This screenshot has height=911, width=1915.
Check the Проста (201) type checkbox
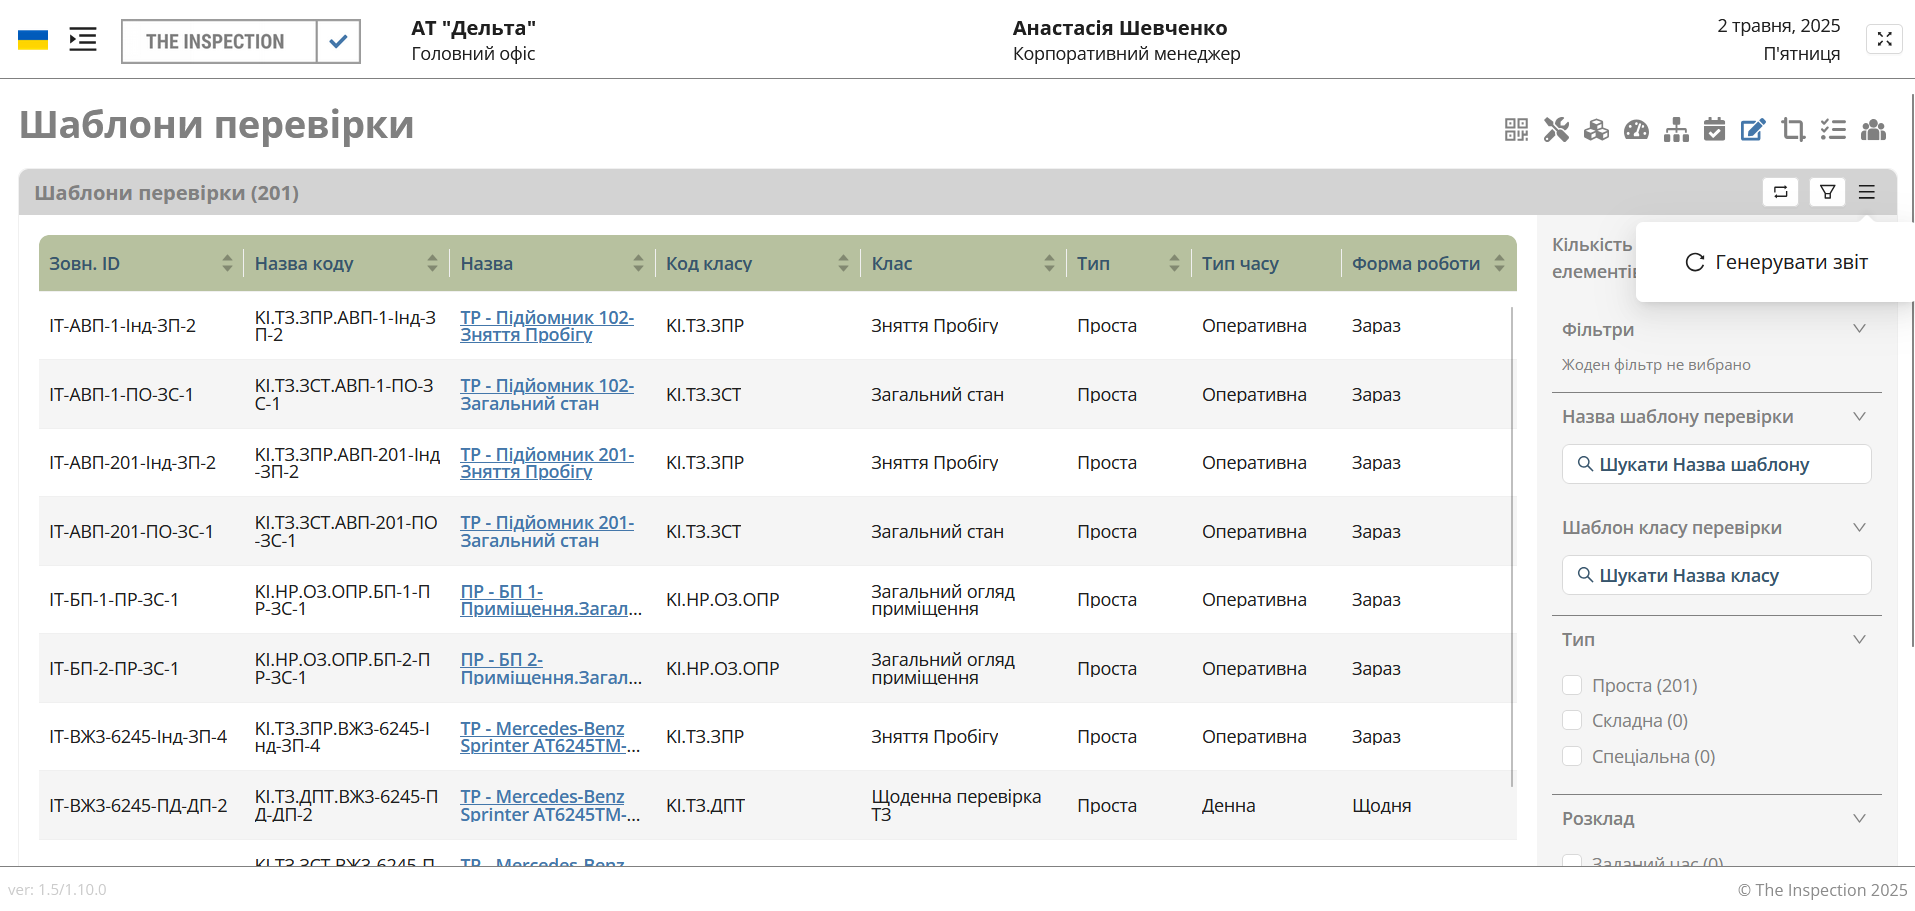click(1572, 685)
